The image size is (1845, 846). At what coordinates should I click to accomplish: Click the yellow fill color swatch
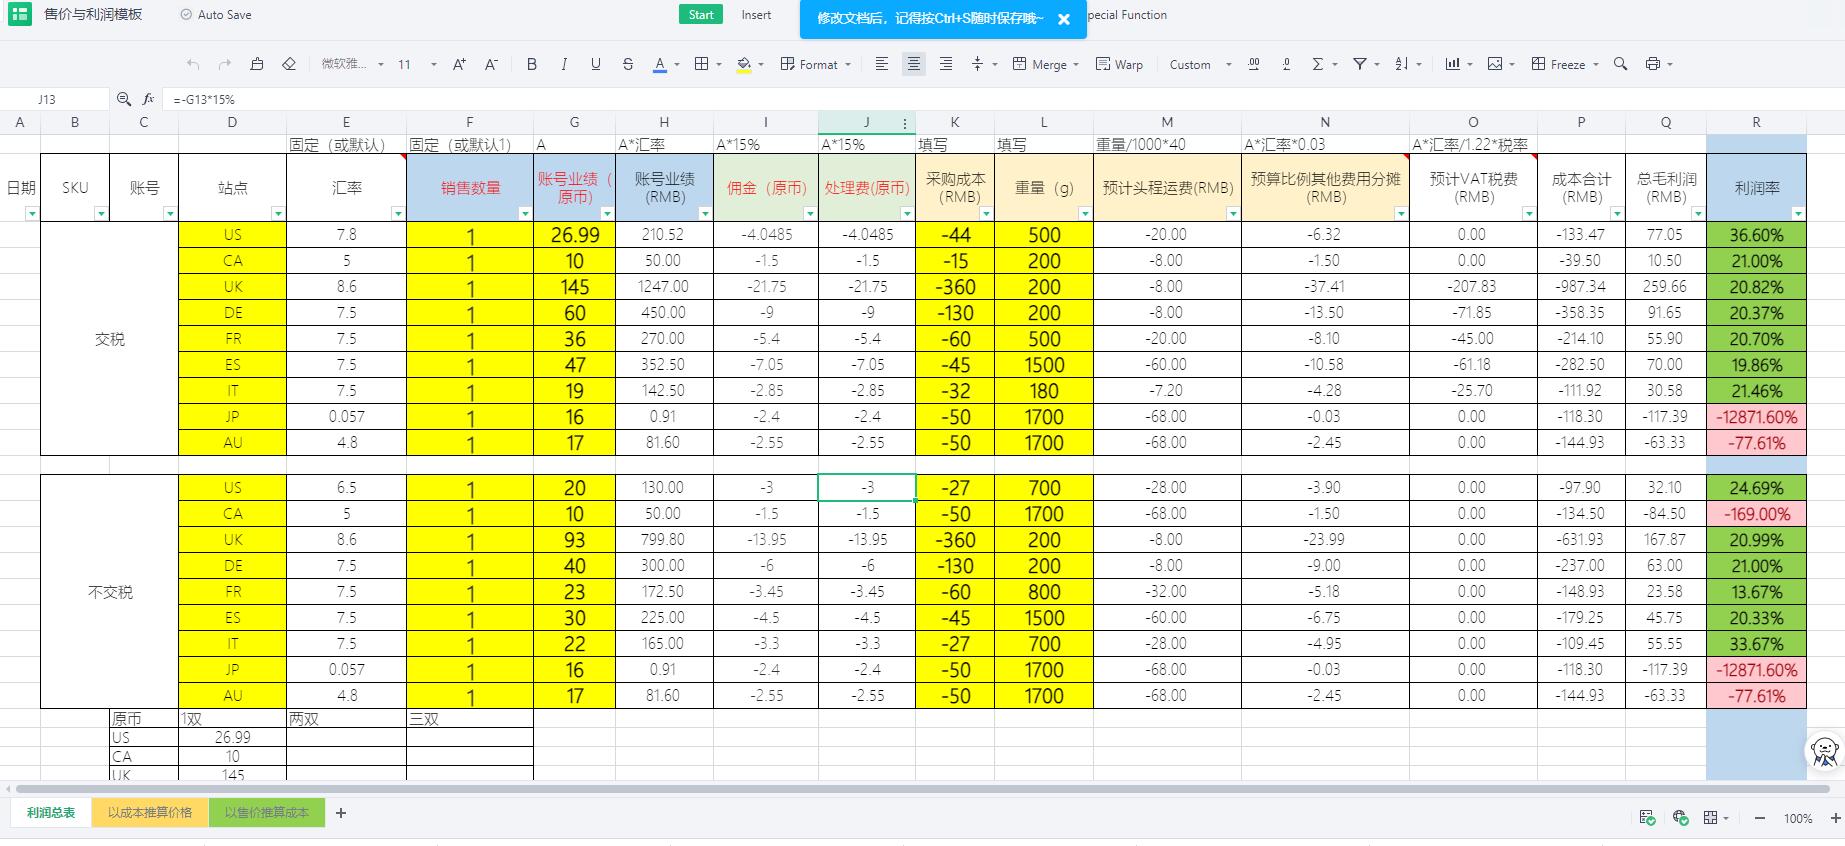click(743, 64)
